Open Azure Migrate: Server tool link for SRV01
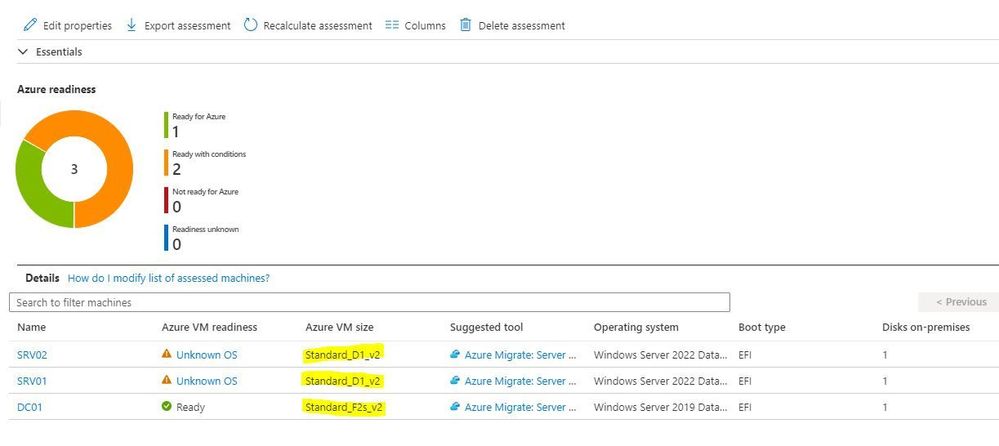Screen dimensions: 999x446 pyautogui.click(x=521, y=381)
